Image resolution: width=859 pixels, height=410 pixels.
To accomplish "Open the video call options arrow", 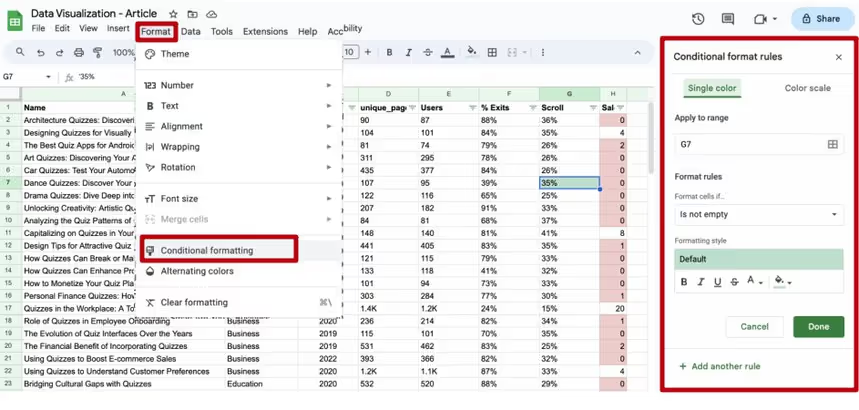I will pos(775,19).
